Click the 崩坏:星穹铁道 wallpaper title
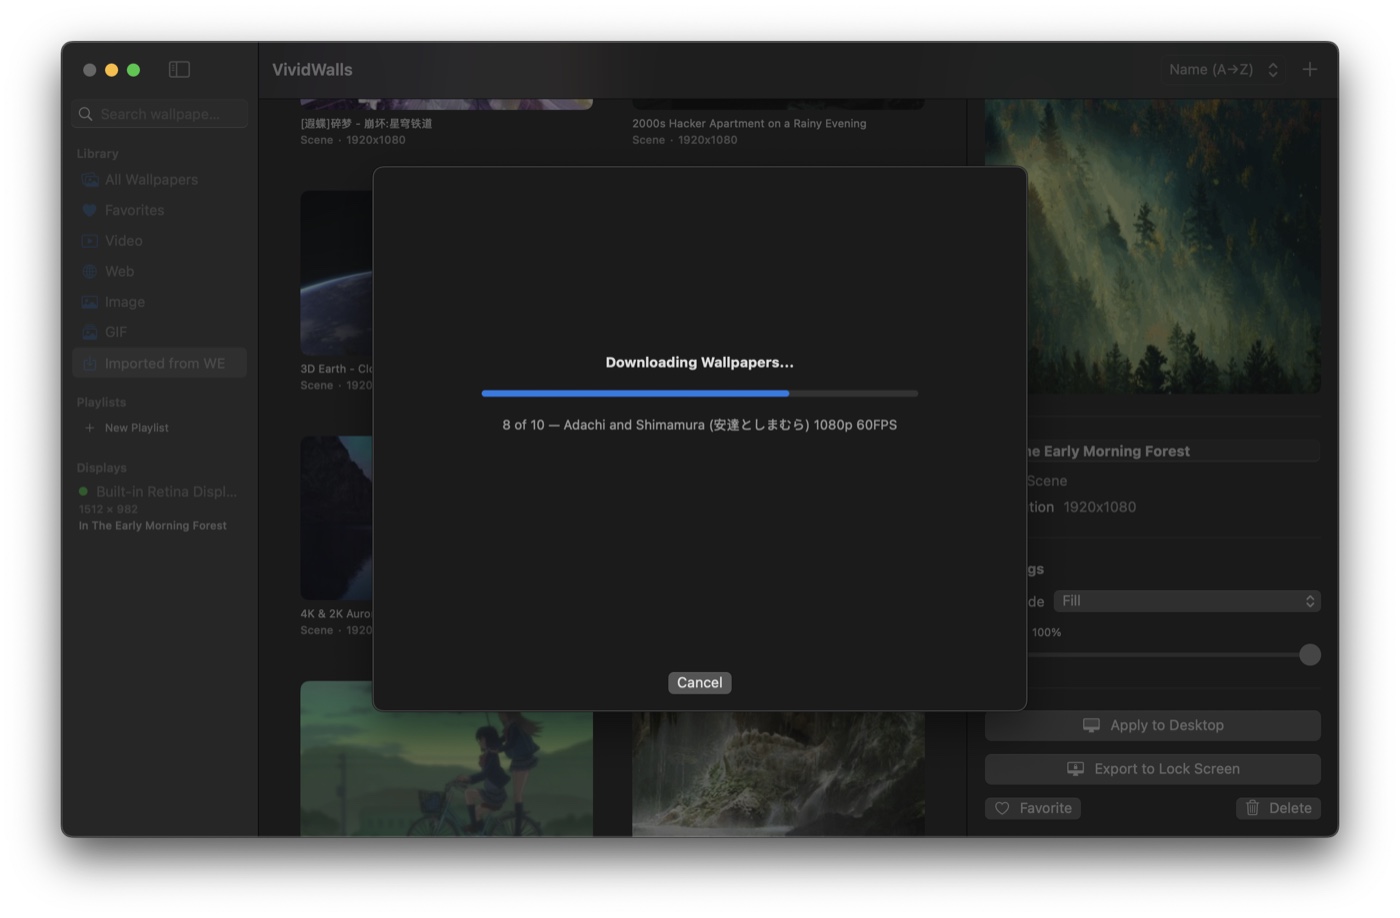Image resolution: width=1400 pixels, height=918 pixels. (366, 124)
